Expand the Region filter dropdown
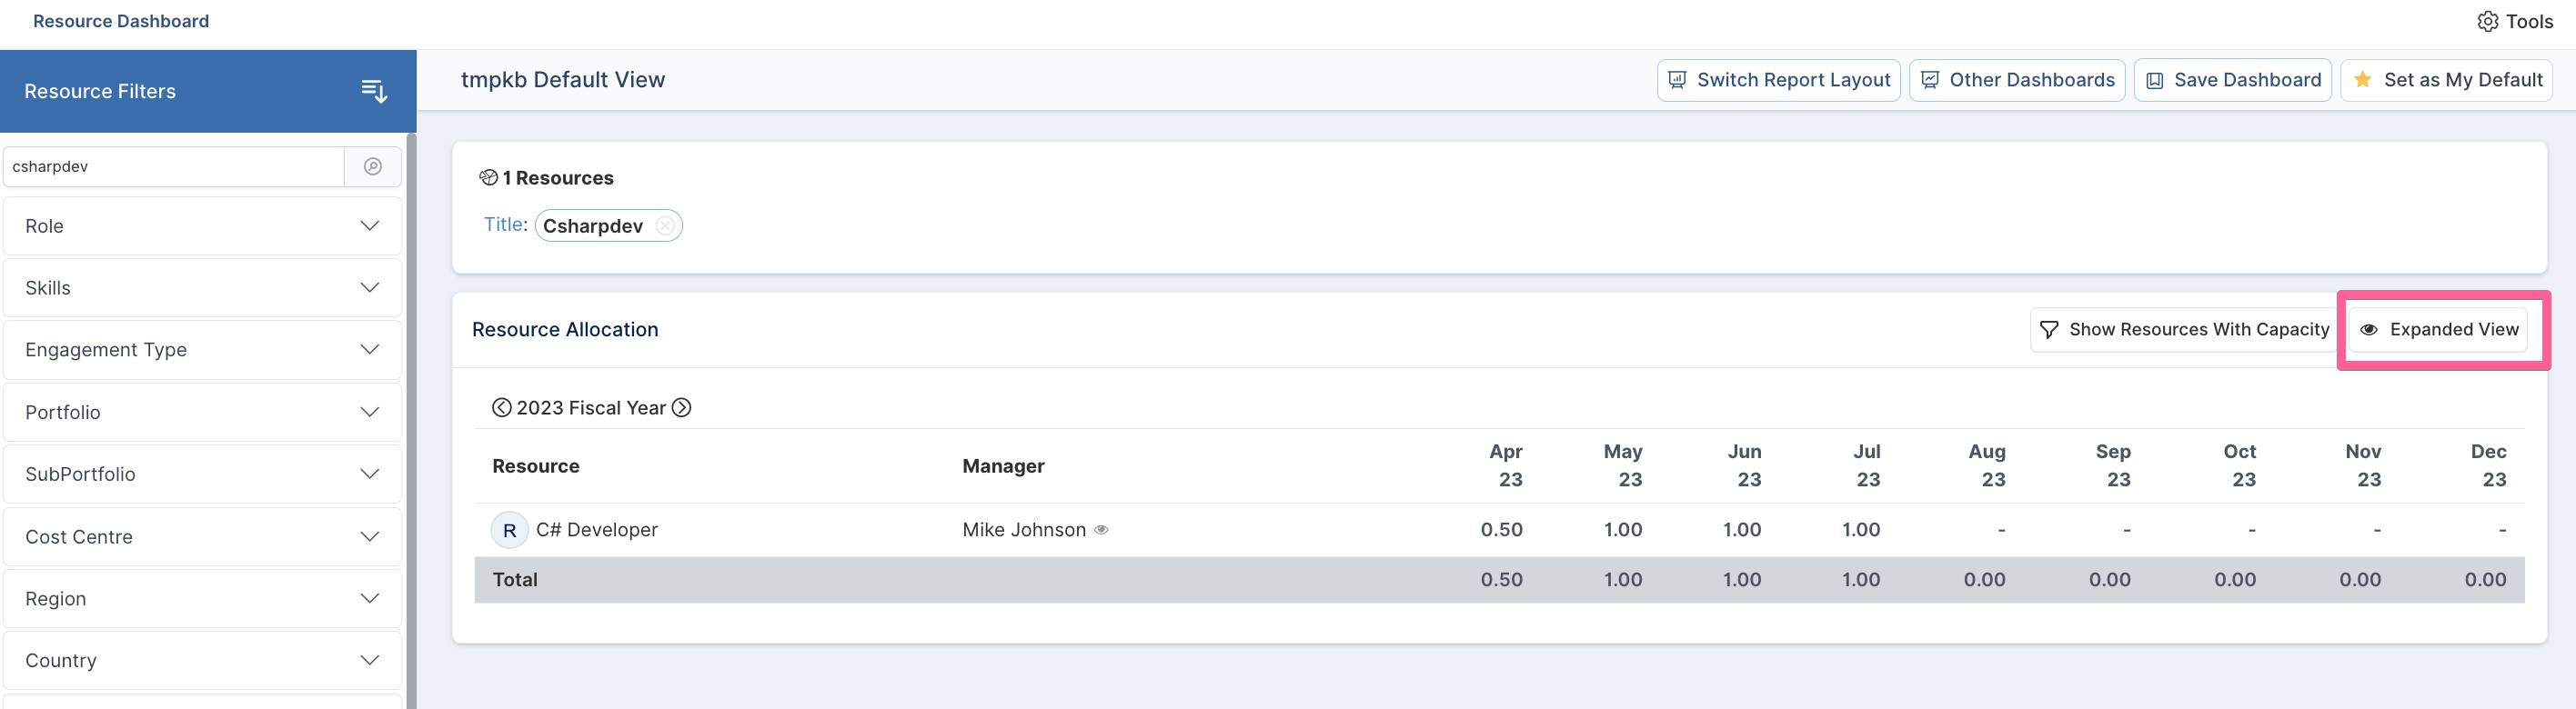 [x=203, y=599]
